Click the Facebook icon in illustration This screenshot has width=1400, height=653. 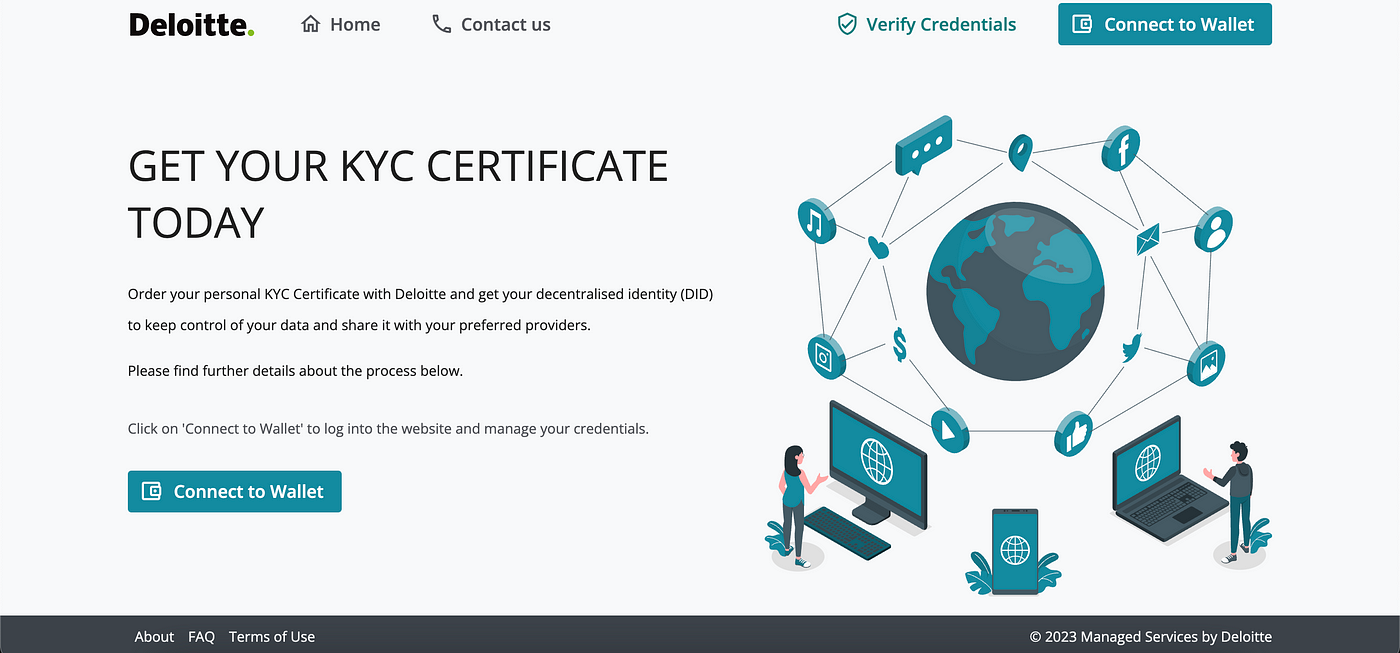tap(1121, 149)
